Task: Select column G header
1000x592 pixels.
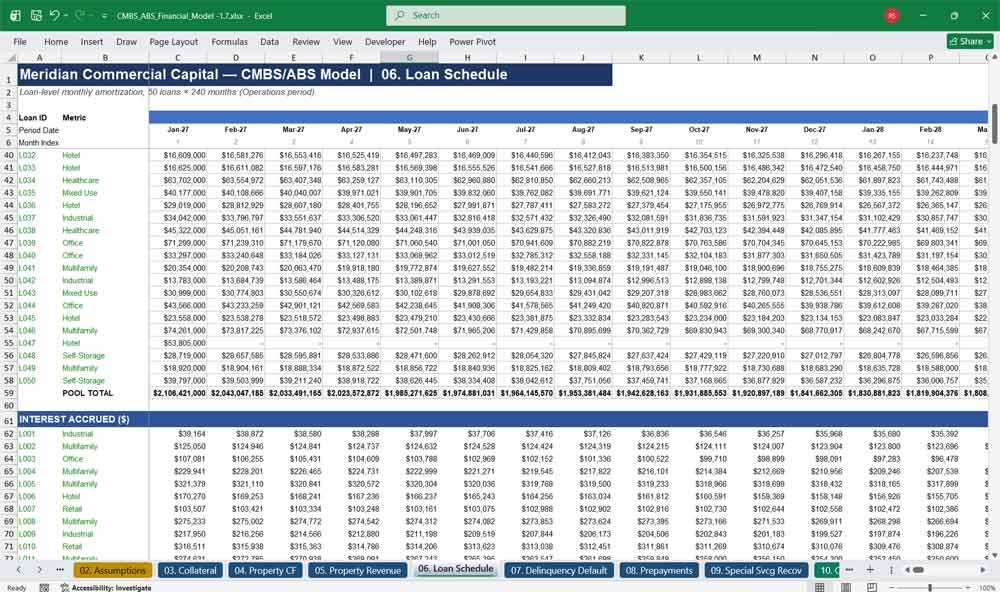Action: point(409,57)
